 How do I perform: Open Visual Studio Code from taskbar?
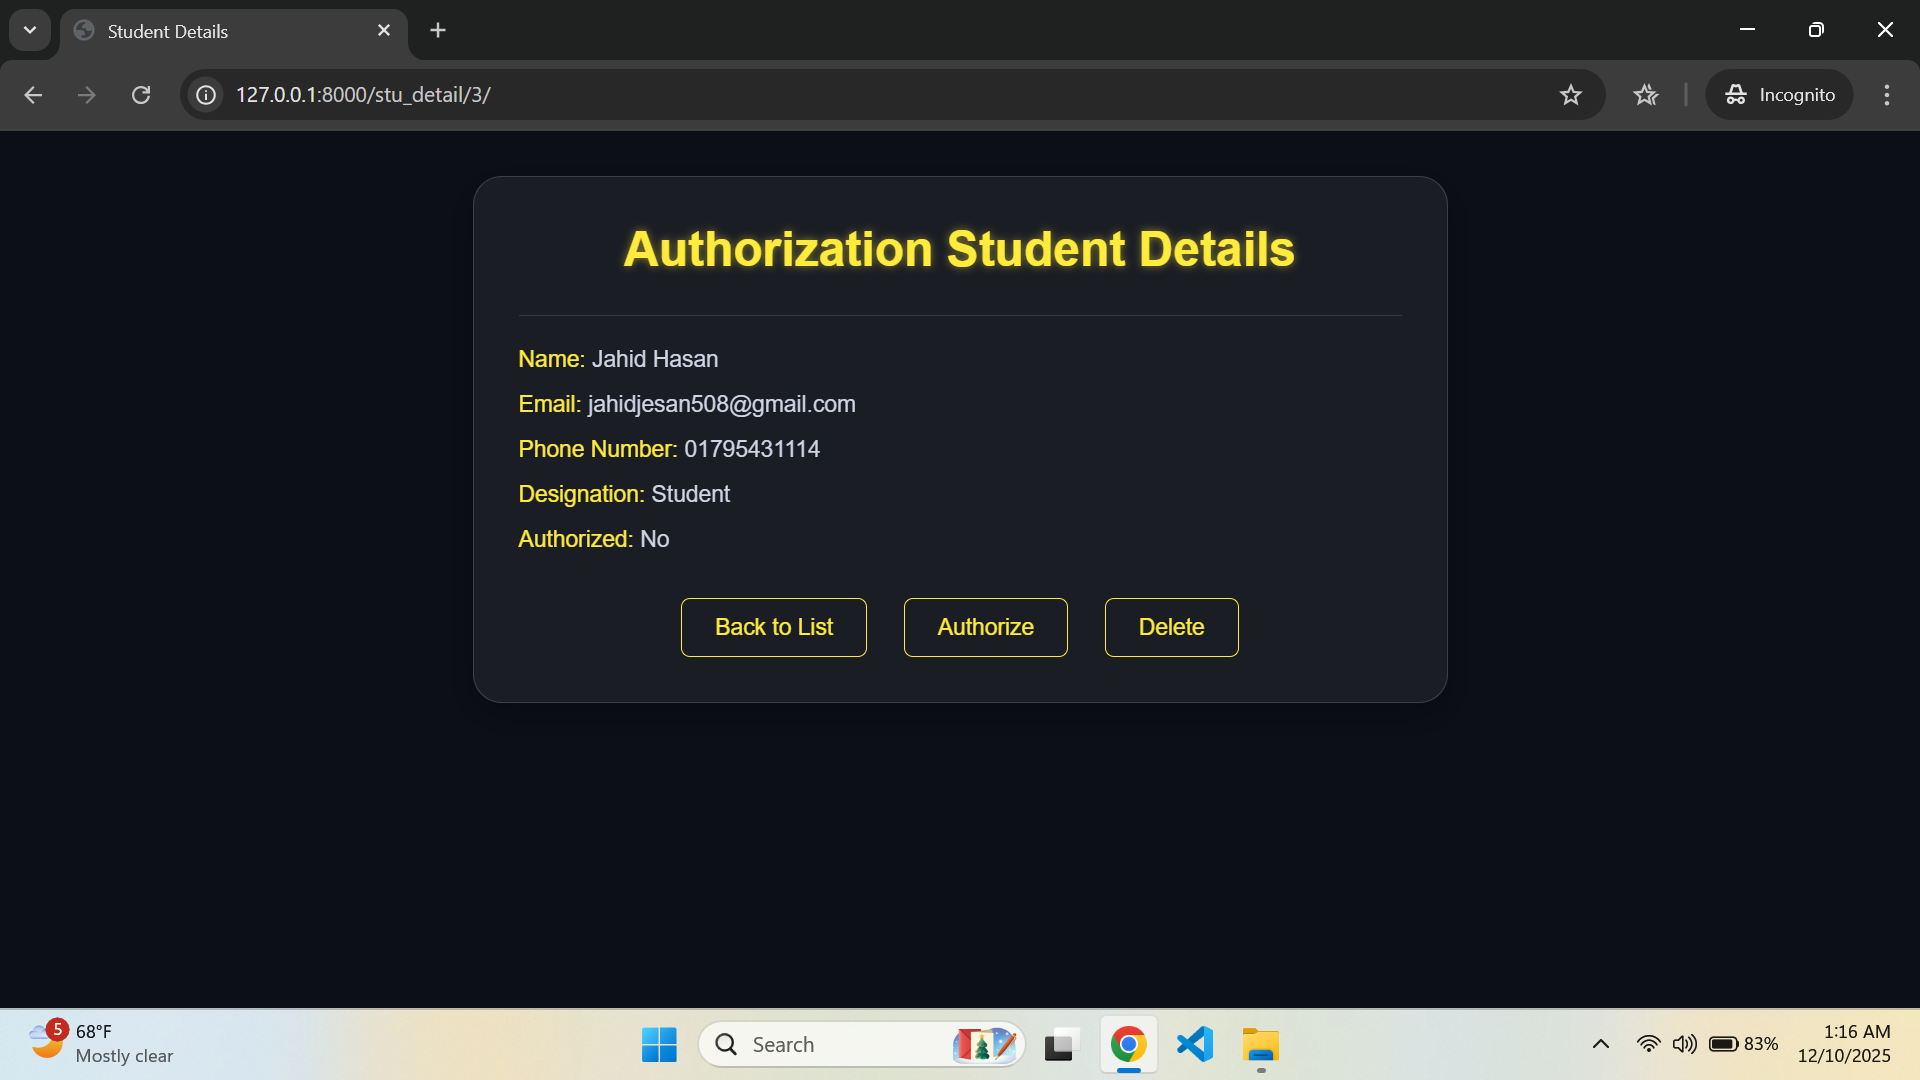tap(1194, 1044)
